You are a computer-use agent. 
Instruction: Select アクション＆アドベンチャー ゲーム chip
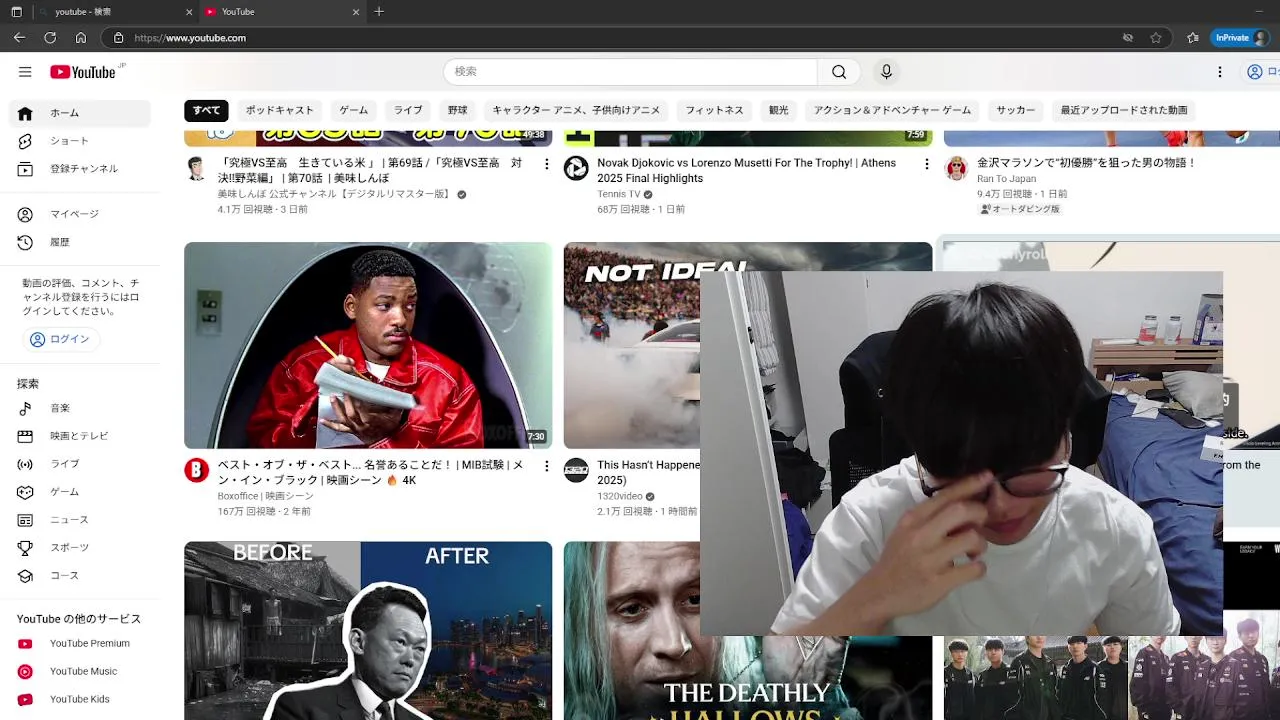(x=892, y=110)
